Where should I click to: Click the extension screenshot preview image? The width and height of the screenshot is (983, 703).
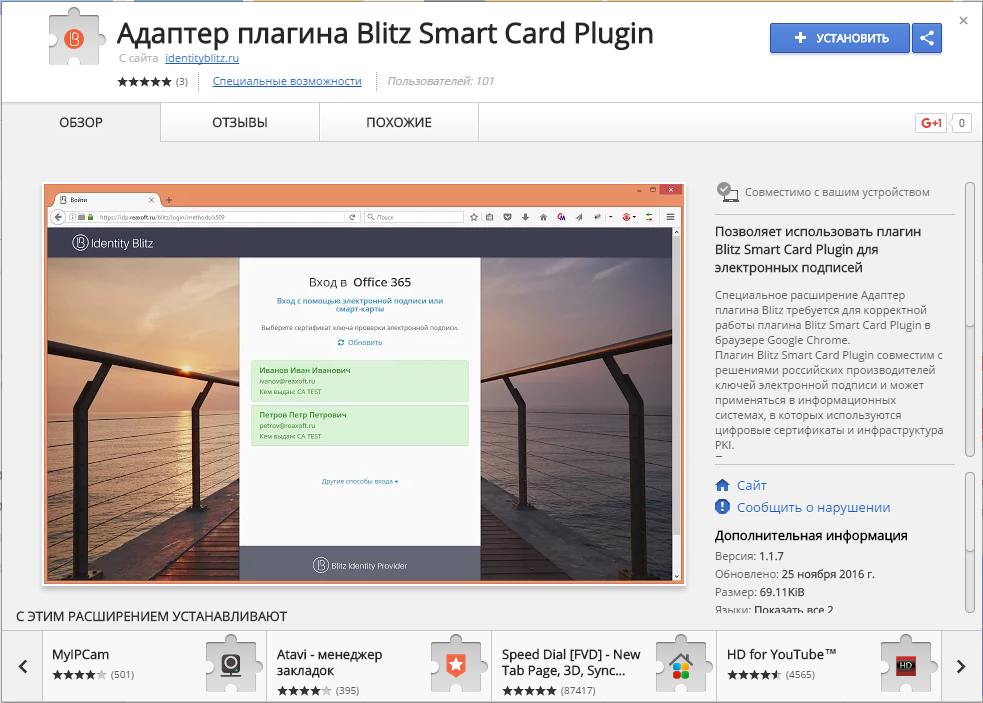364,383
